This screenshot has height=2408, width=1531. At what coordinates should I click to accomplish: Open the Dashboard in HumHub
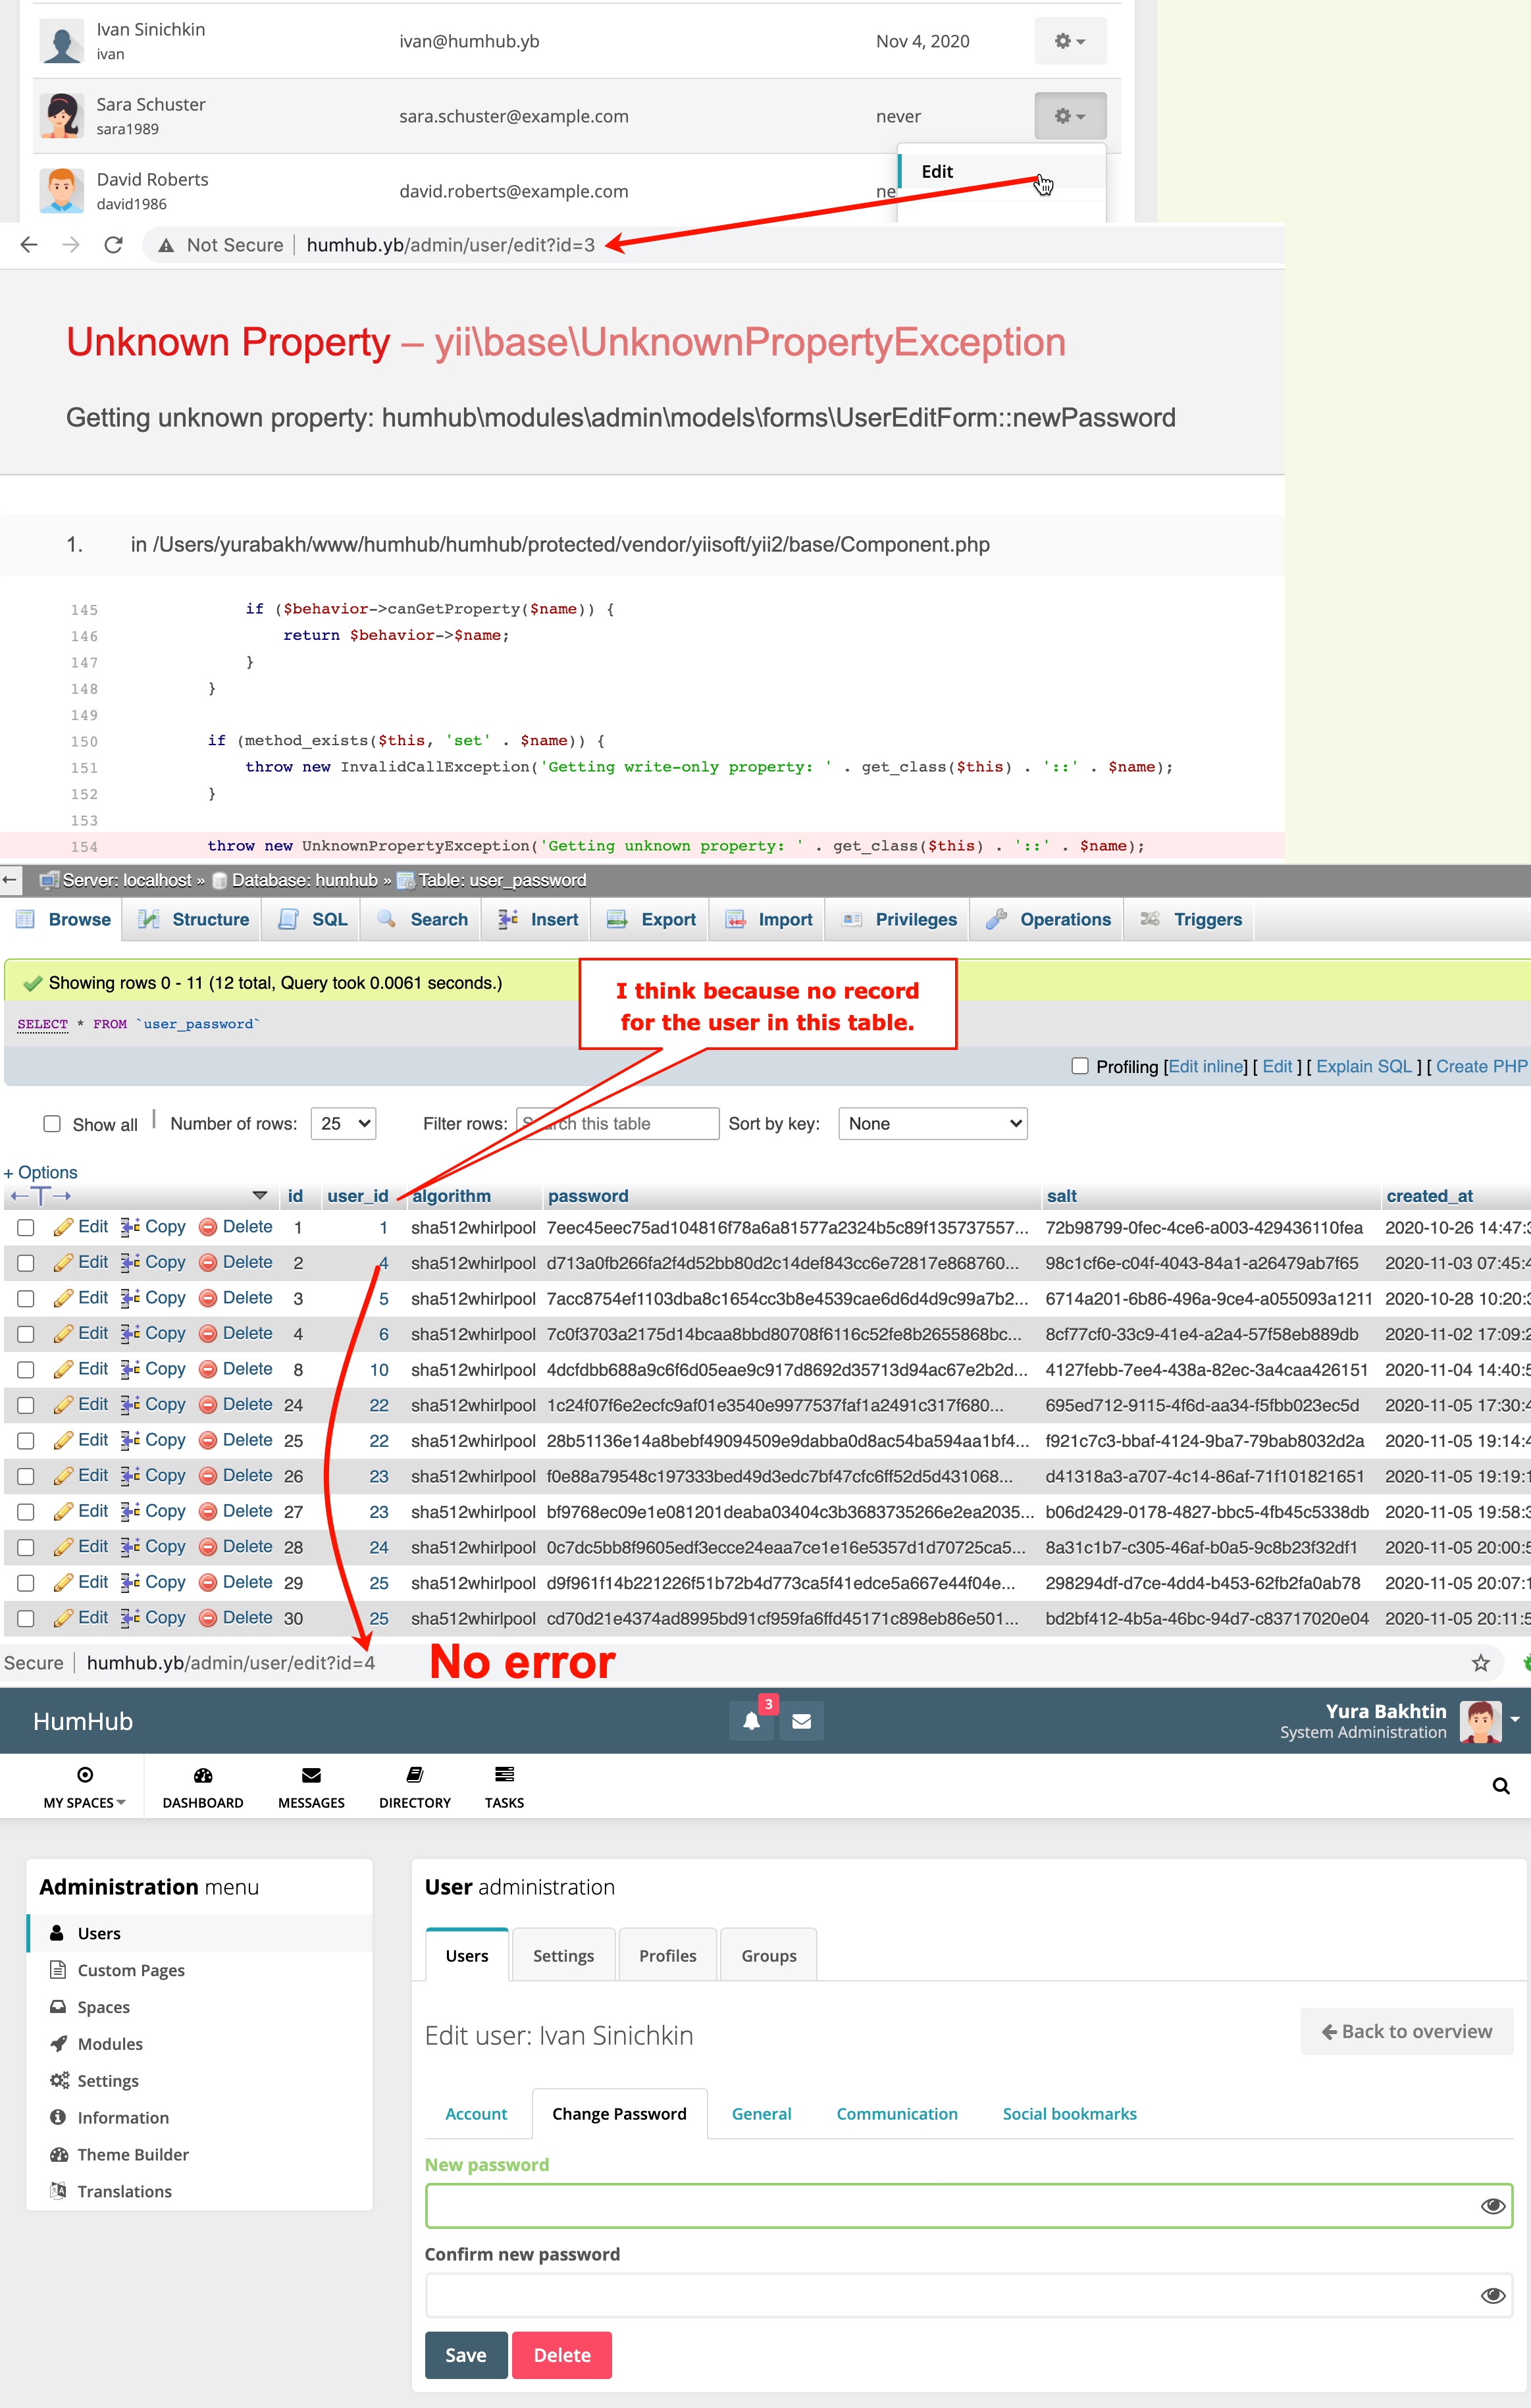202,1786
